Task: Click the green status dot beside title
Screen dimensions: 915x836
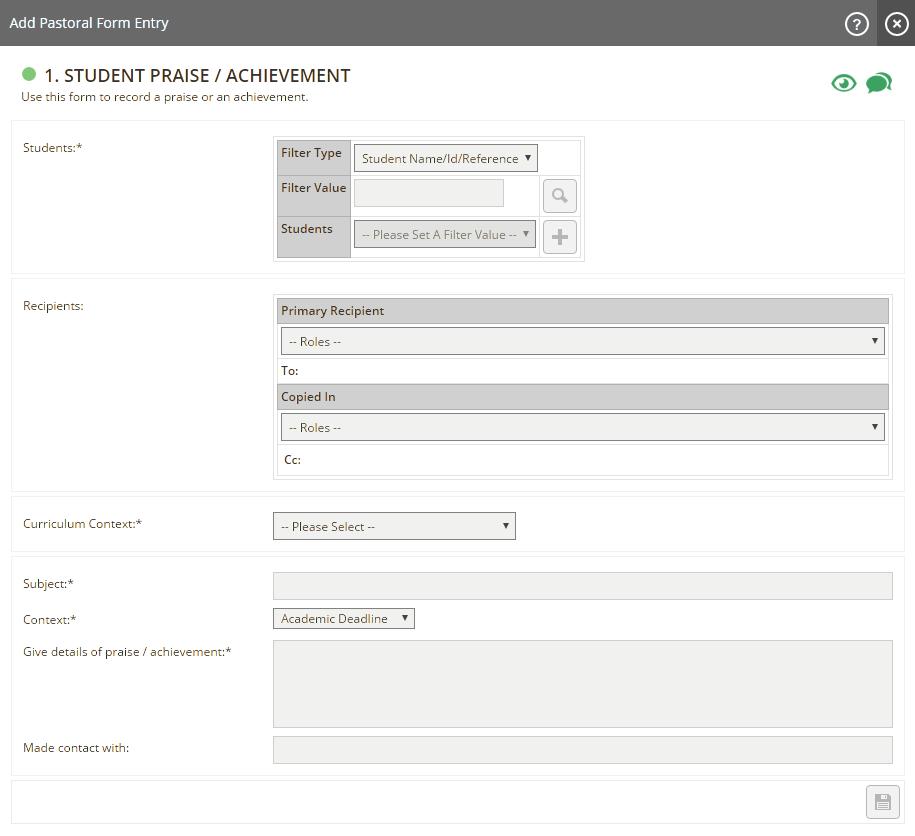Action: pyautogui.click(x=29, y=75)
